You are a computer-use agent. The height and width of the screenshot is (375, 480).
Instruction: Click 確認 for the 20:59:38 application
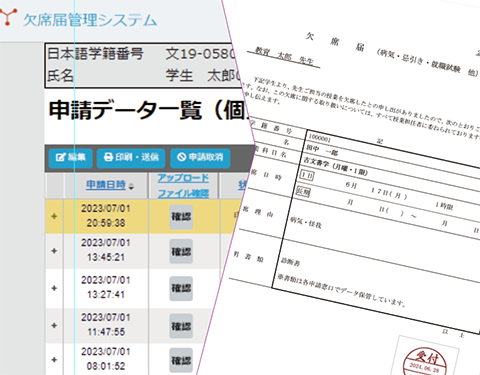click(x=181, y=217)
